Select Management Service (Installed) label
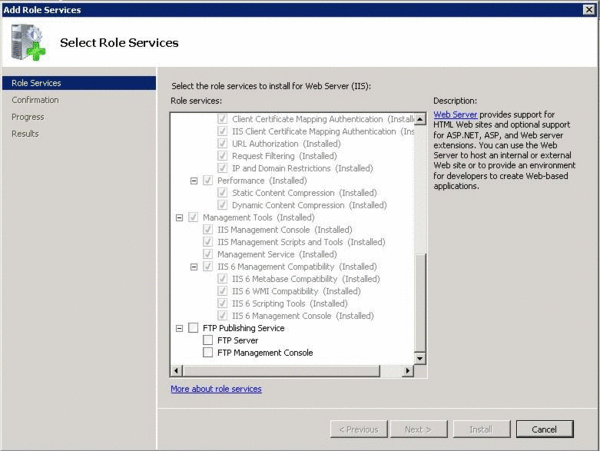 pyautogui.click(x=277, y=254)
